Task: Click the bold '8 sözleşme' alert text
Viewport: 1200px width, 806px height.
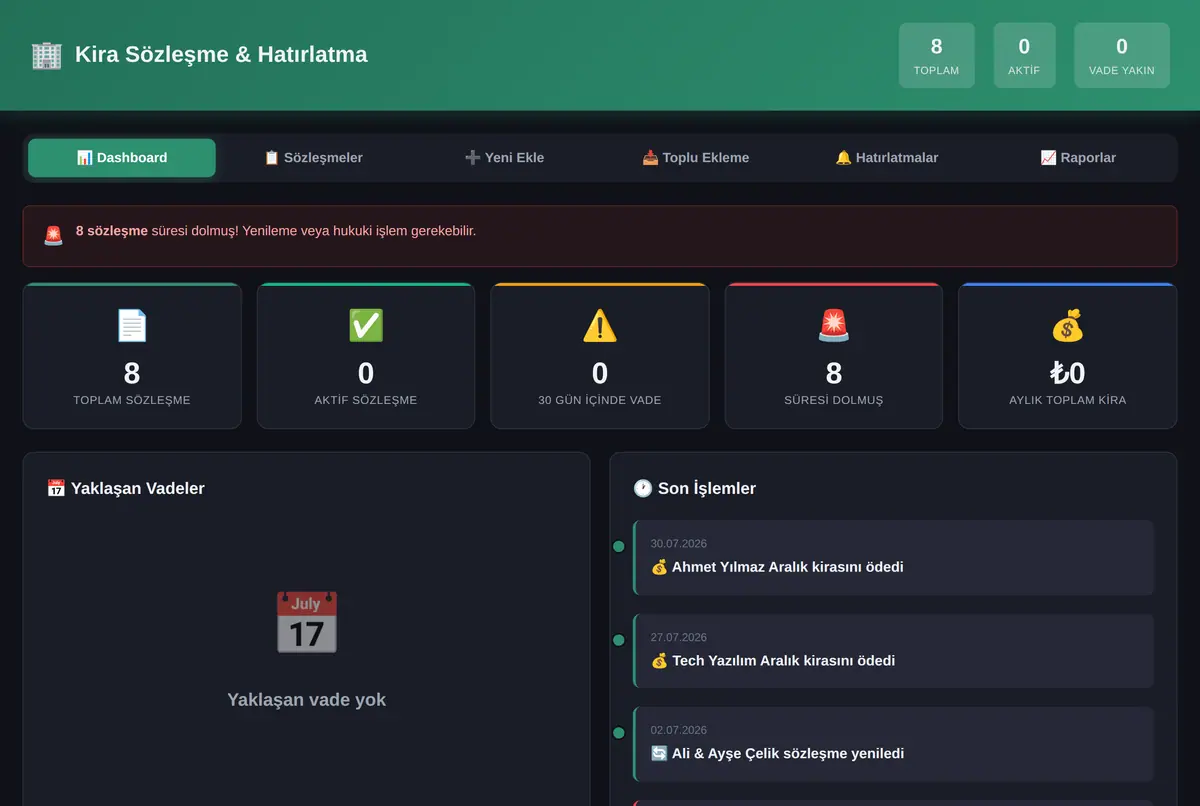Action: click(112, 231)
